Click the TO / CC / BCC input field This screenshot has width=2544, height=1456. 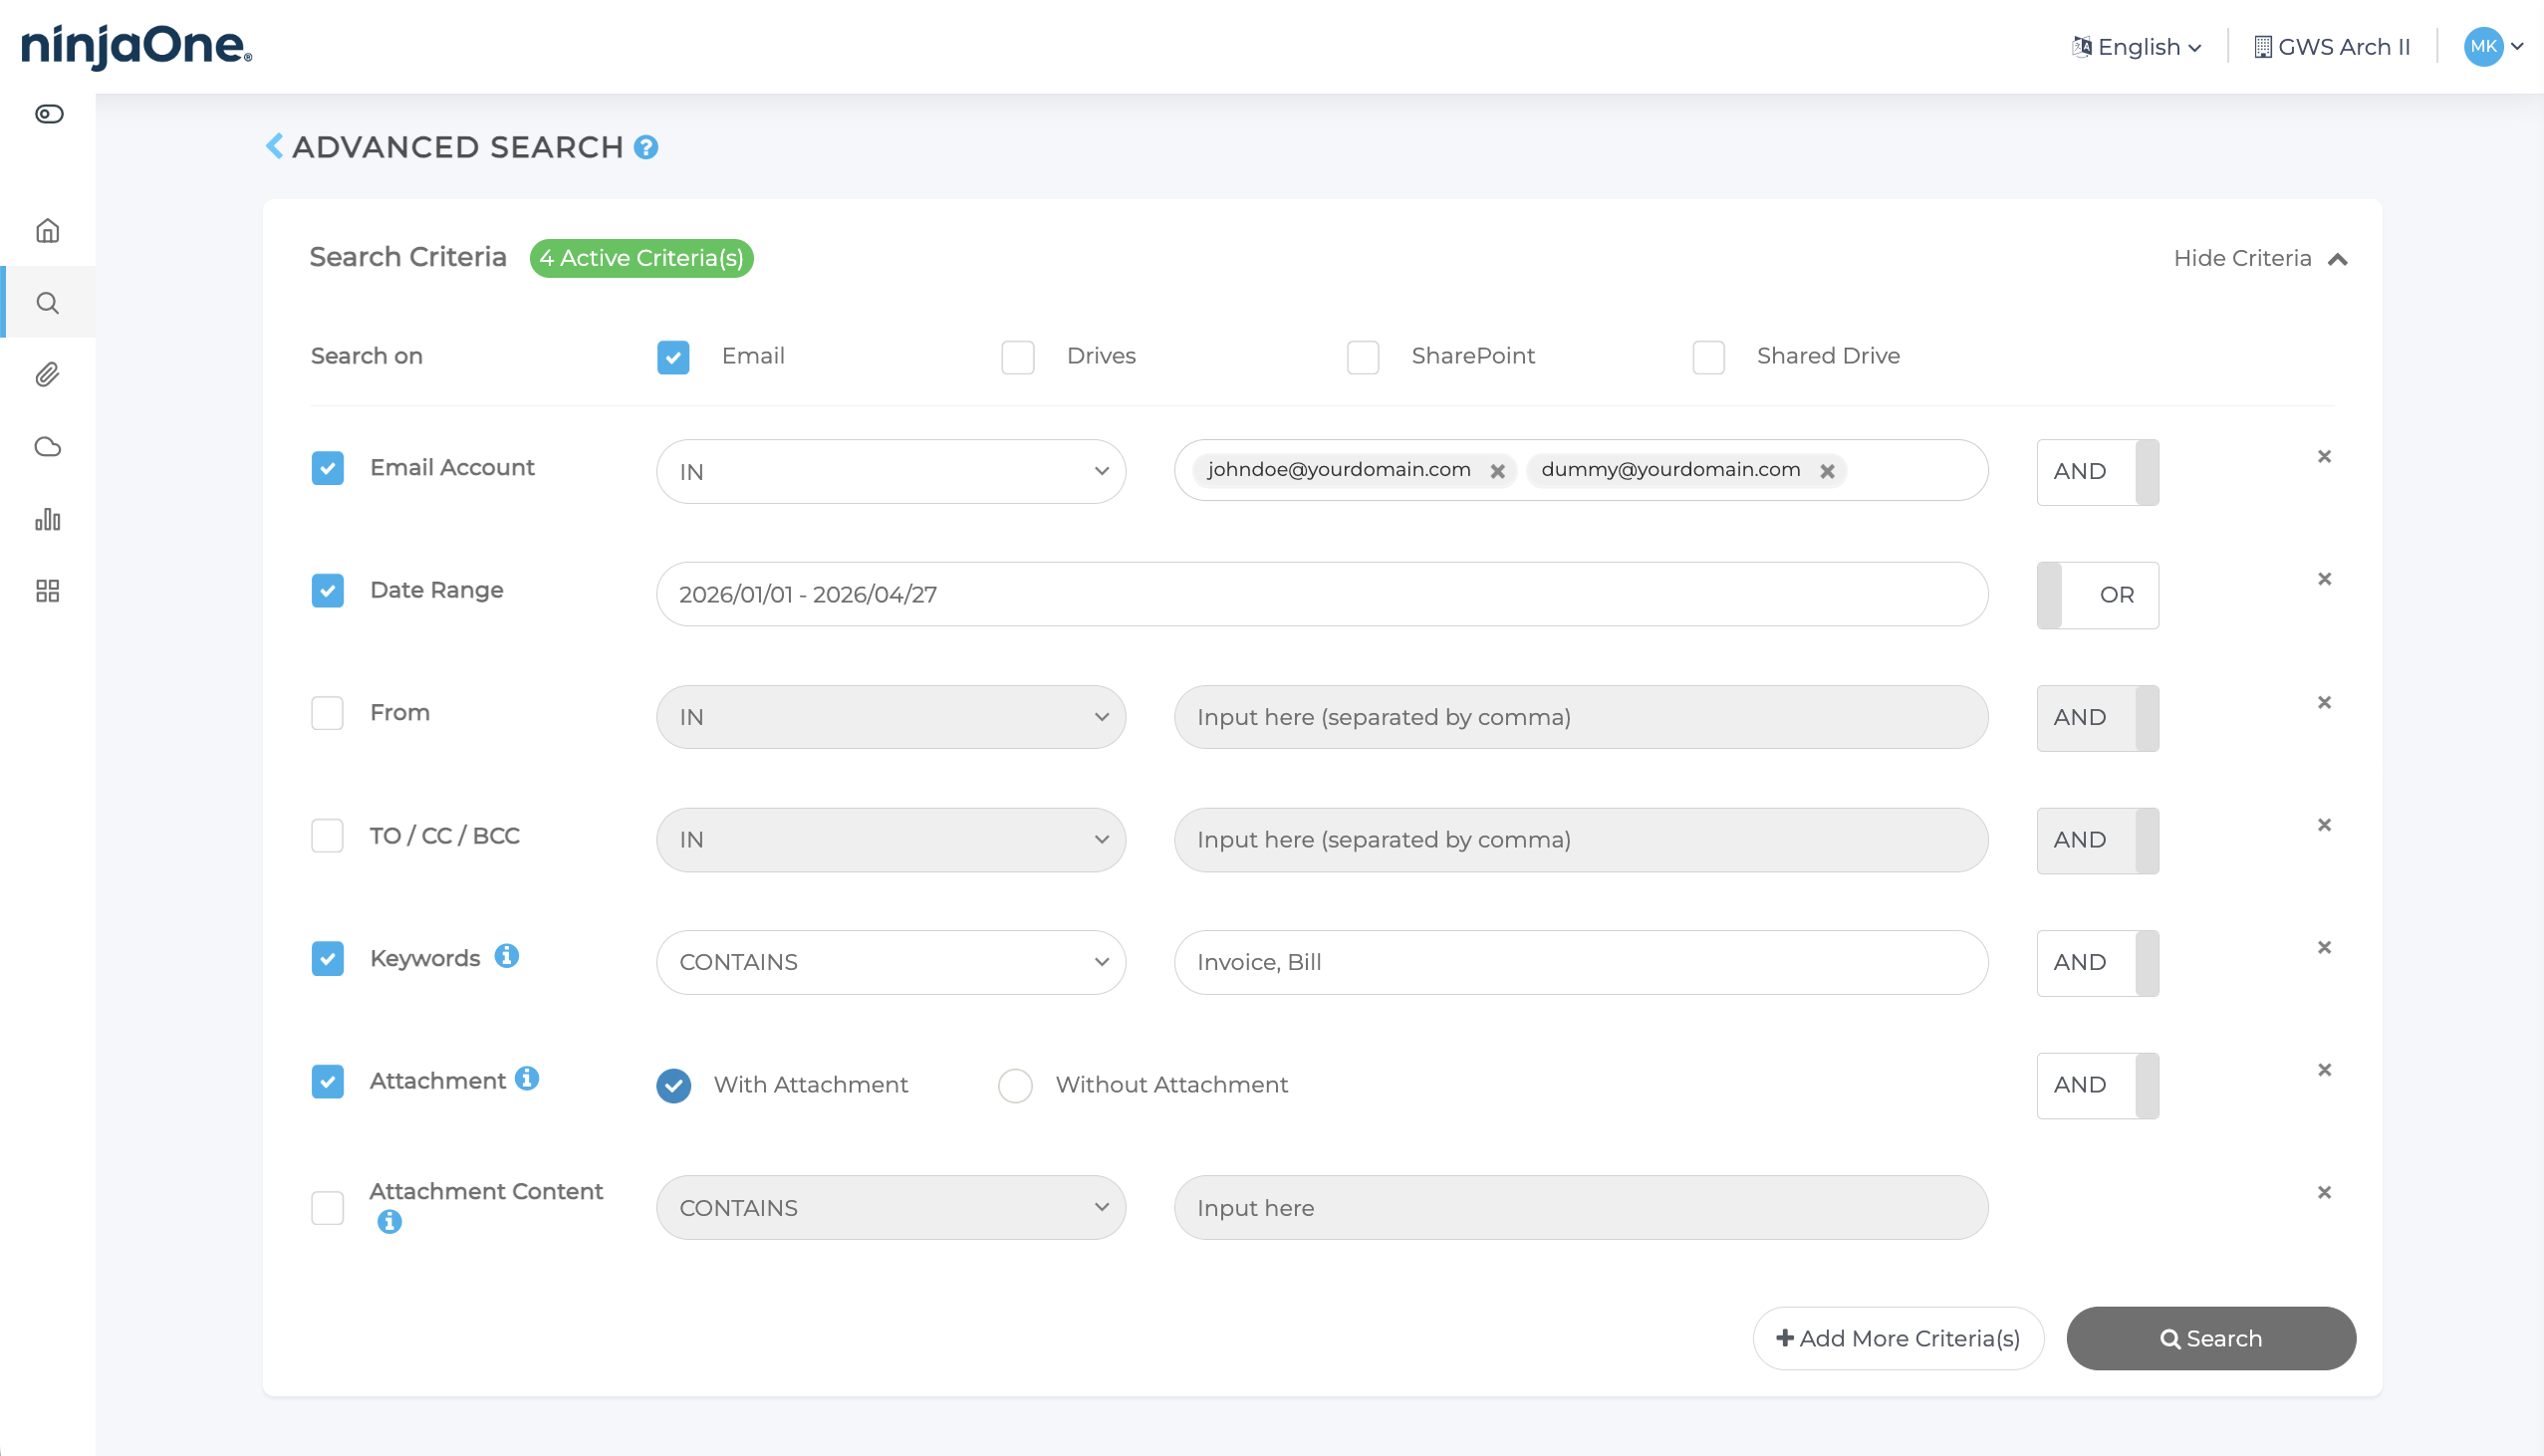click(x=1581, y=840)
